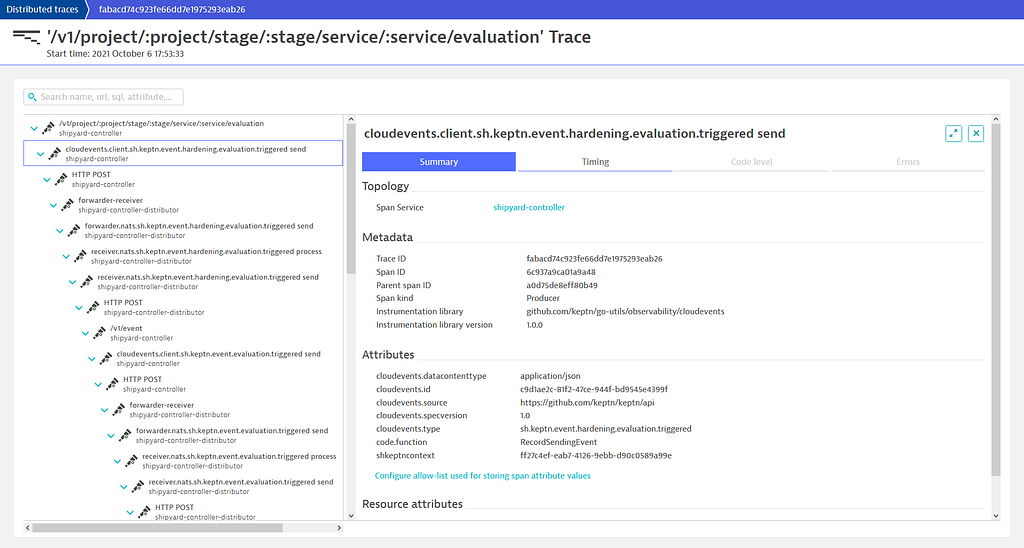Collapse cloudevents.client evaluation.triggered send node
Viewport: 1024px width, 548px height.
(91, 359)
